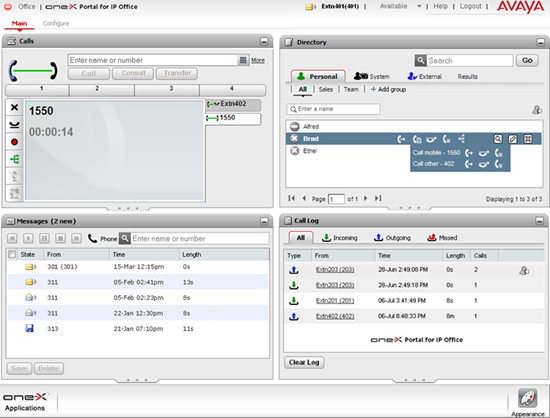The width and height of the screenshot is (550, 418).
Task: Switch to the Main tab
Action: coord(19,23)
